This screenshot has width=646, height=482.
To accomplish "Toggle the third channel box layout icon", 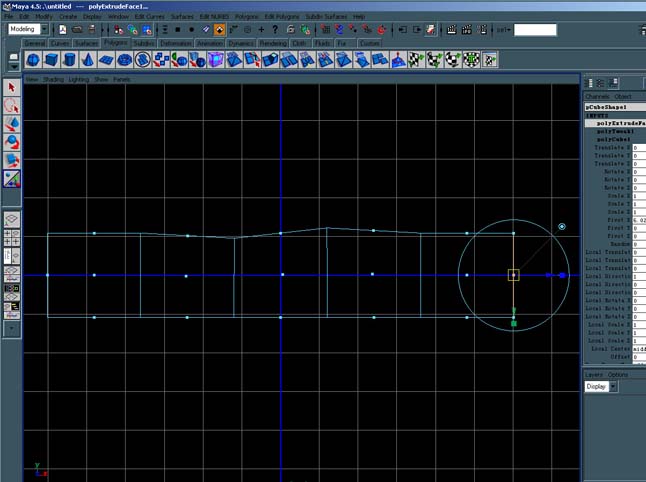I will click(613, 83).
